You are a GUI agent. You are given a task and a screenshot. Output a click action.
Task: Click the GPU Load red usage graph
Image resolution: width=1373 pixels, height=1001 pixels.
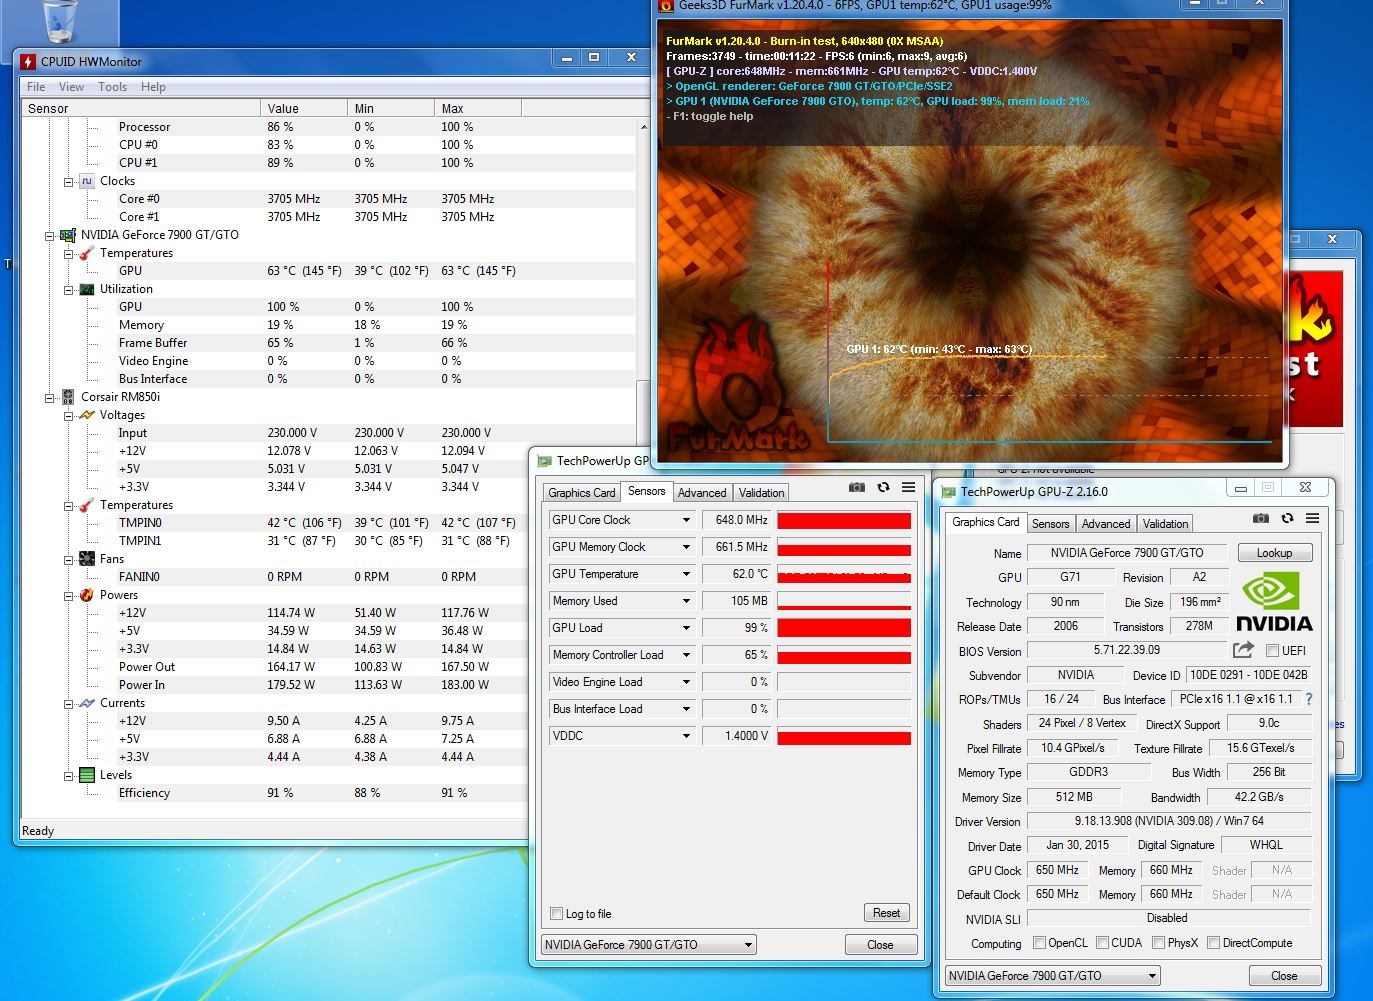[x=844, y=628]
